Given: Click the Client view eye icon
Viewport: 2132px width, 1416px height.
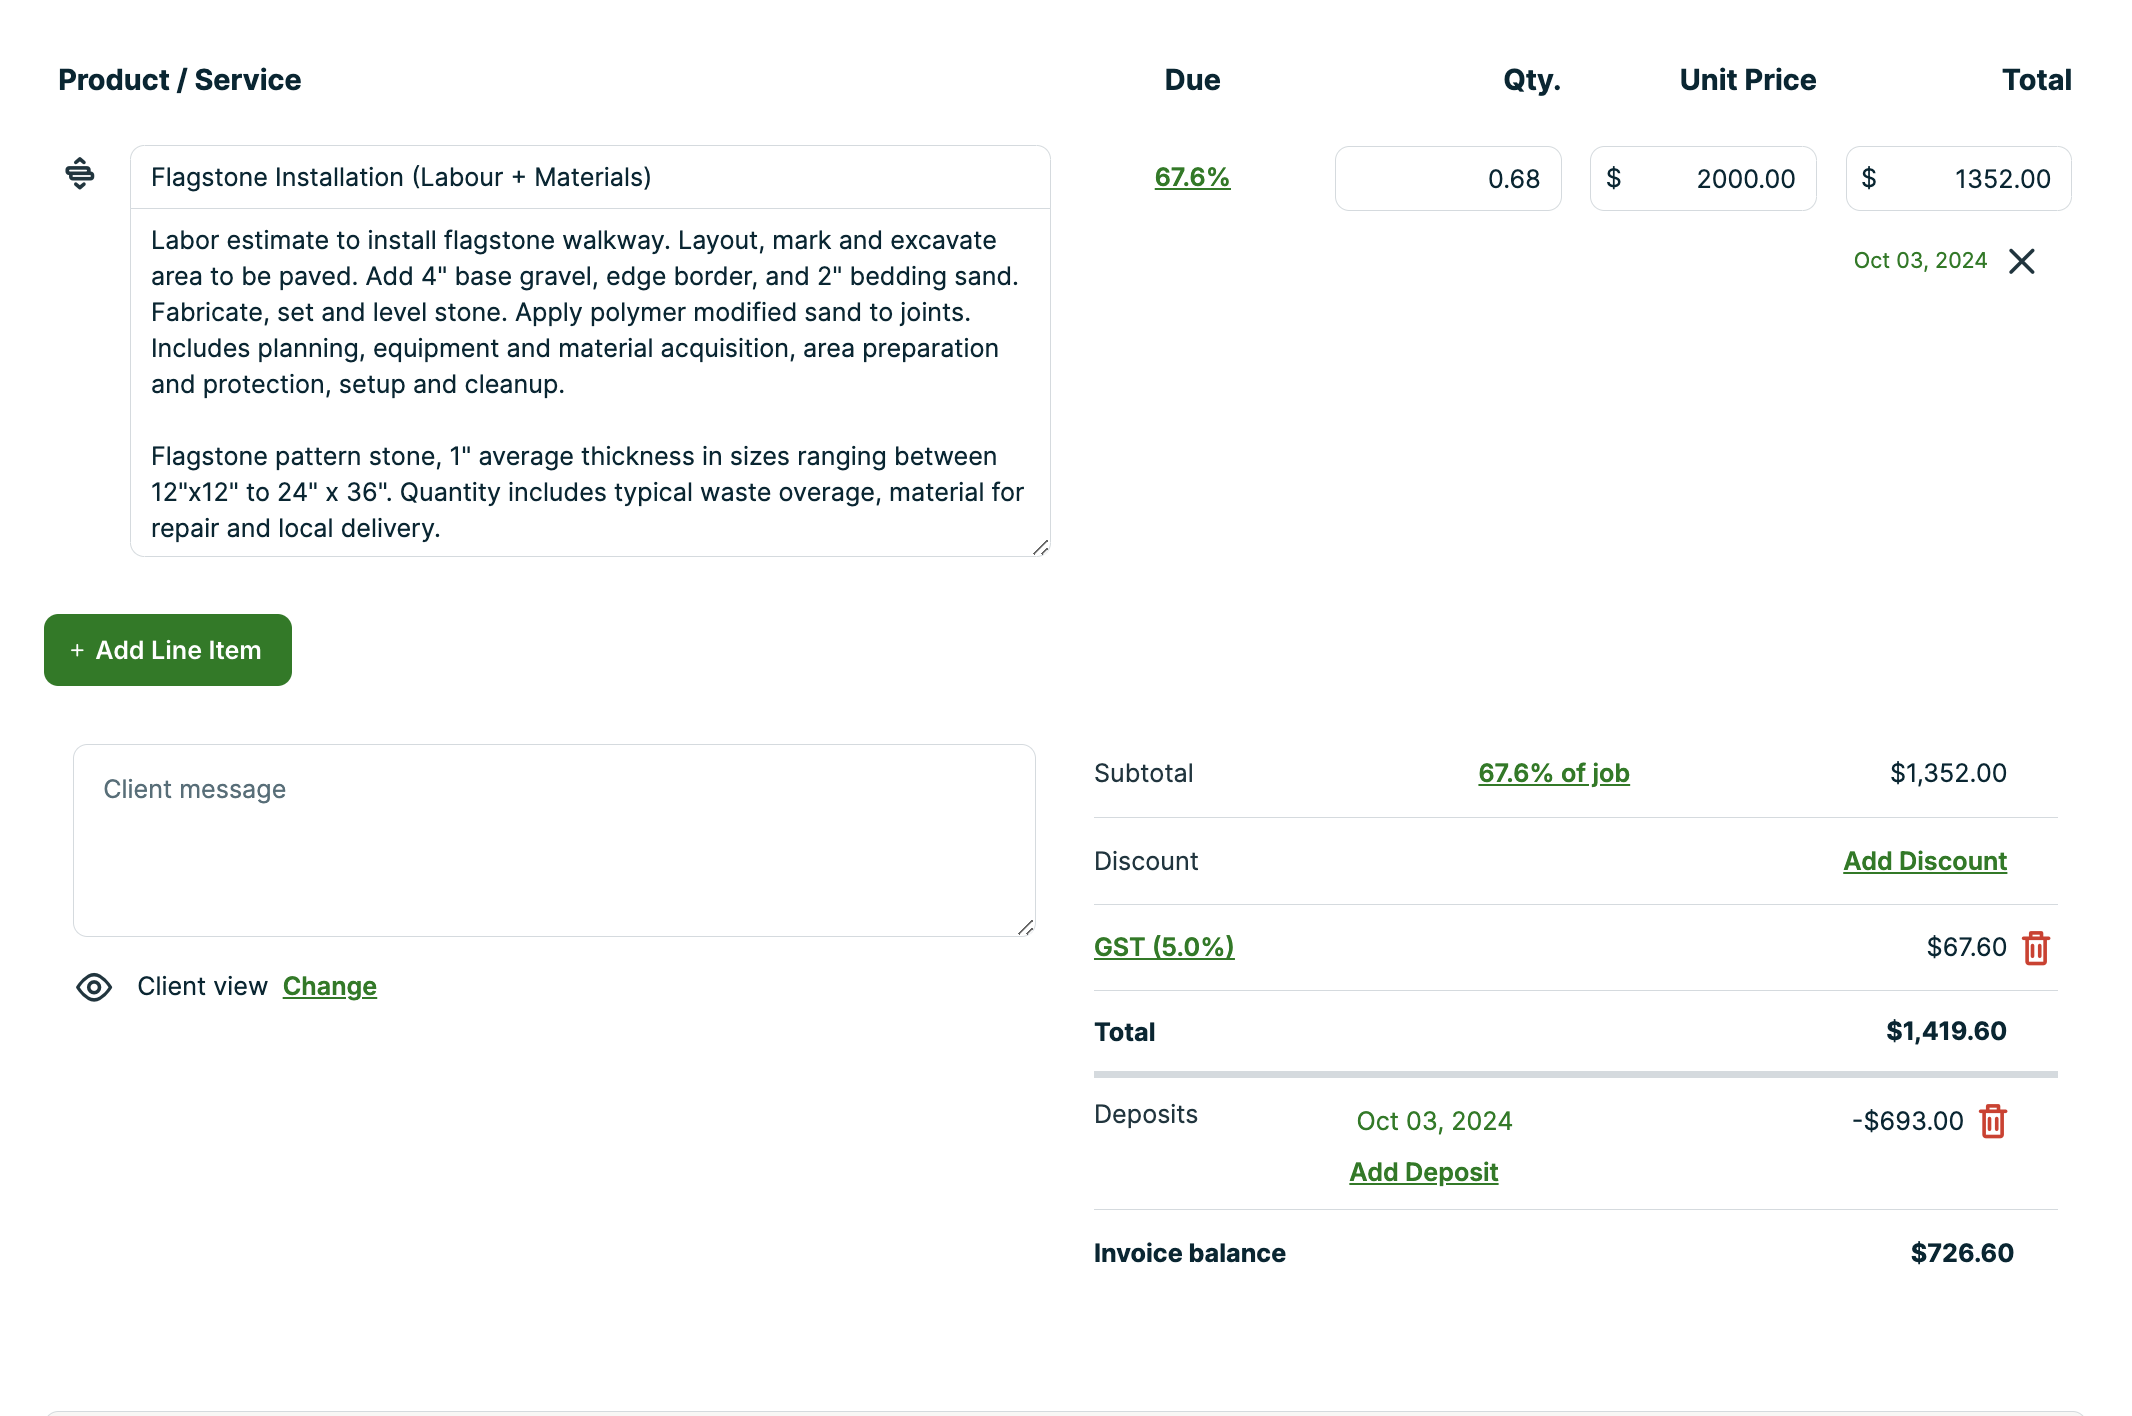Looking at the screenshot, I should (x=94, y=986).
